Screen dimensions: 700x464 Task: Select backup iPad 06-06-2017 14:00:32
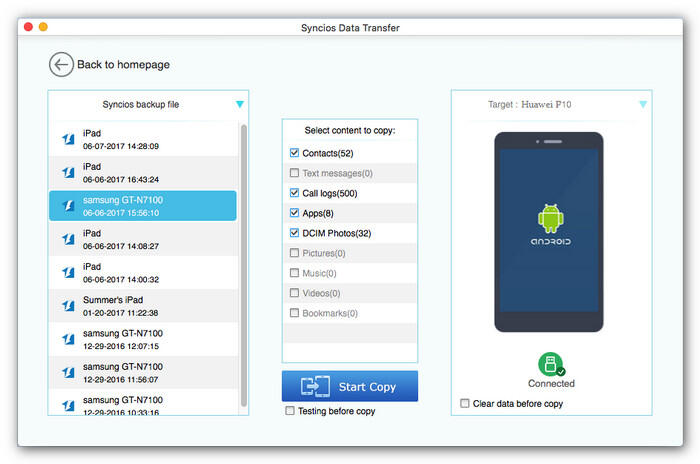pos(143,273)
